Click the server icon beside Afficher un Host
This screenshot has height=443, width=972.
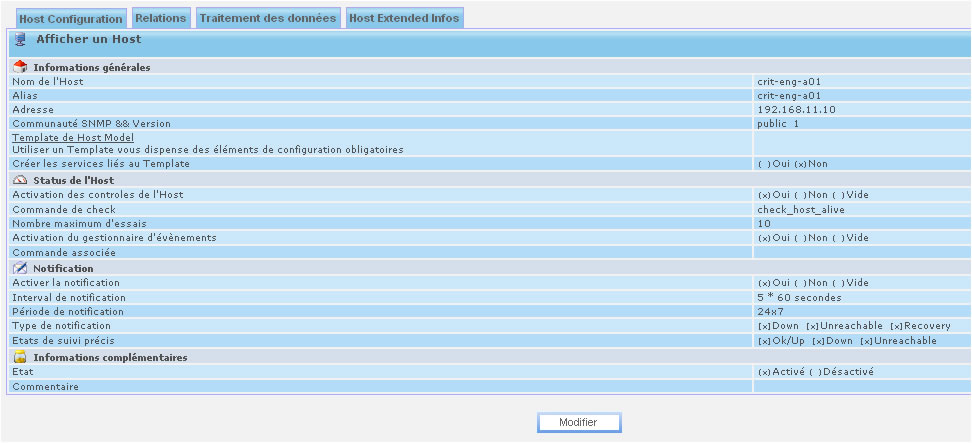point(20,40)
